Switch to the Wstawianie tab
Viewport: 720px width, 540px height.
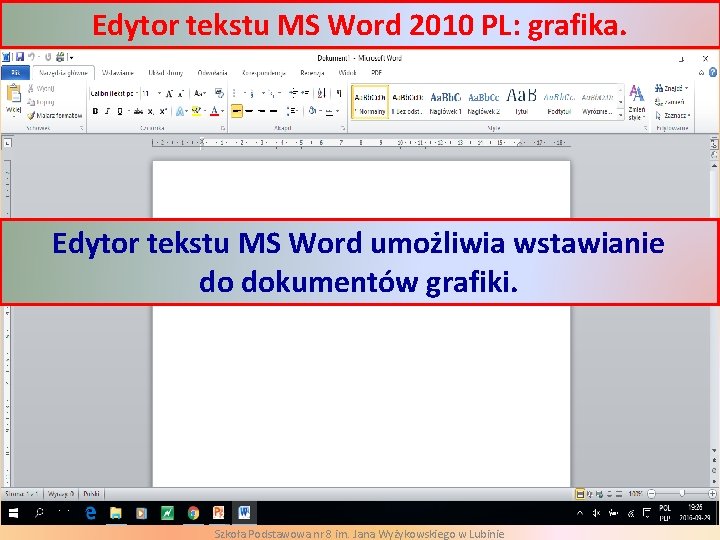tap(118, 73)
